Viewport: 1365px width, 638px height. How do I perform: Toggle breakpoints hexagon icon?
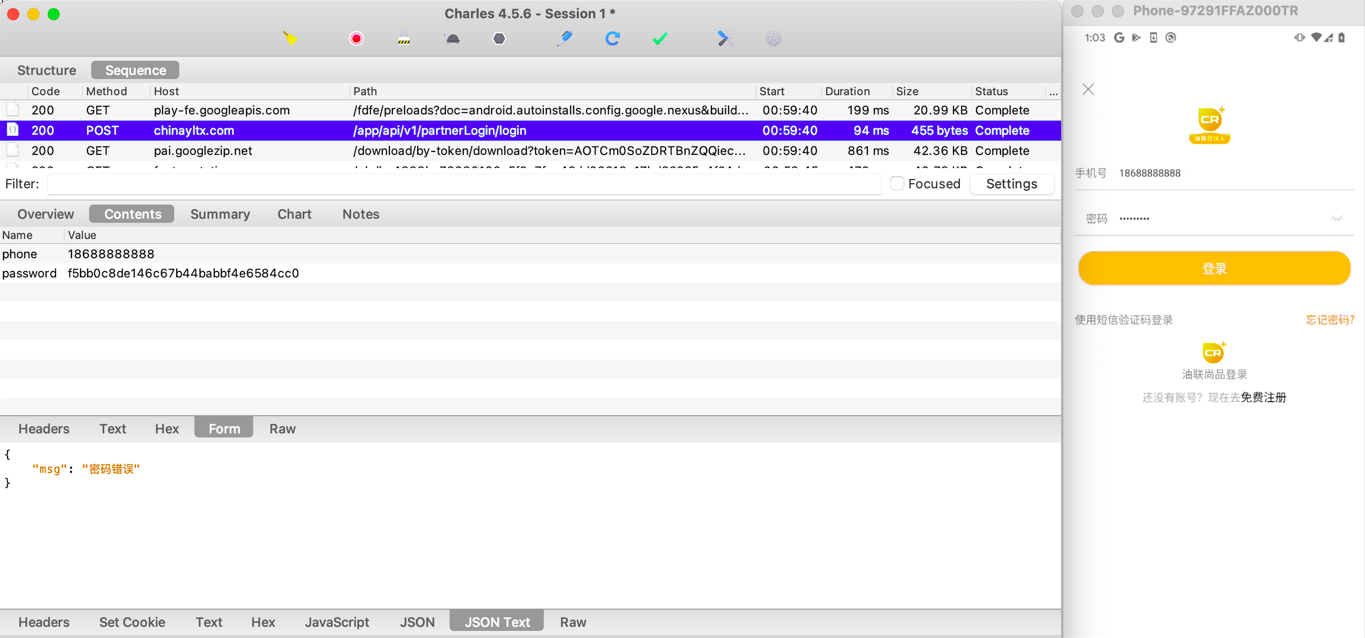(x=499, y=39)
